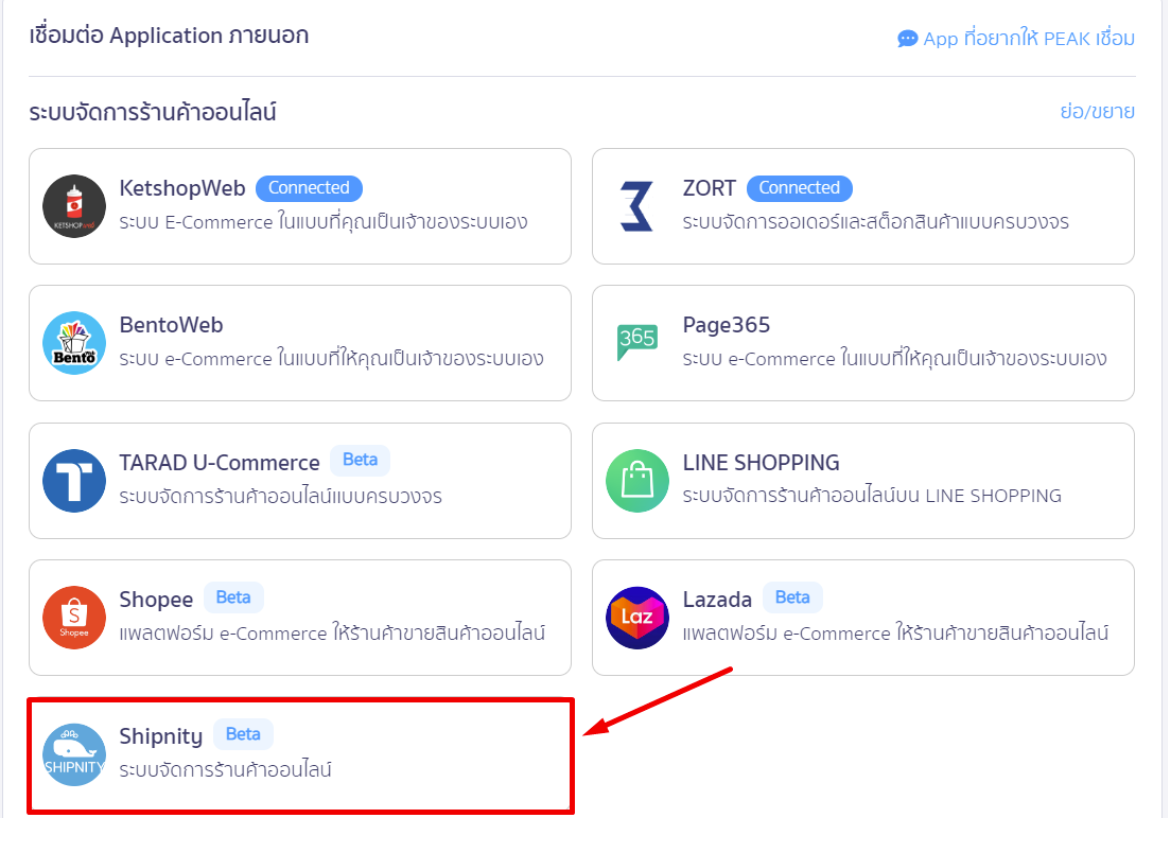Viewport: 1168px width, 845px height.
Task: Select the Page365 title text
Action: click(726, 326)
